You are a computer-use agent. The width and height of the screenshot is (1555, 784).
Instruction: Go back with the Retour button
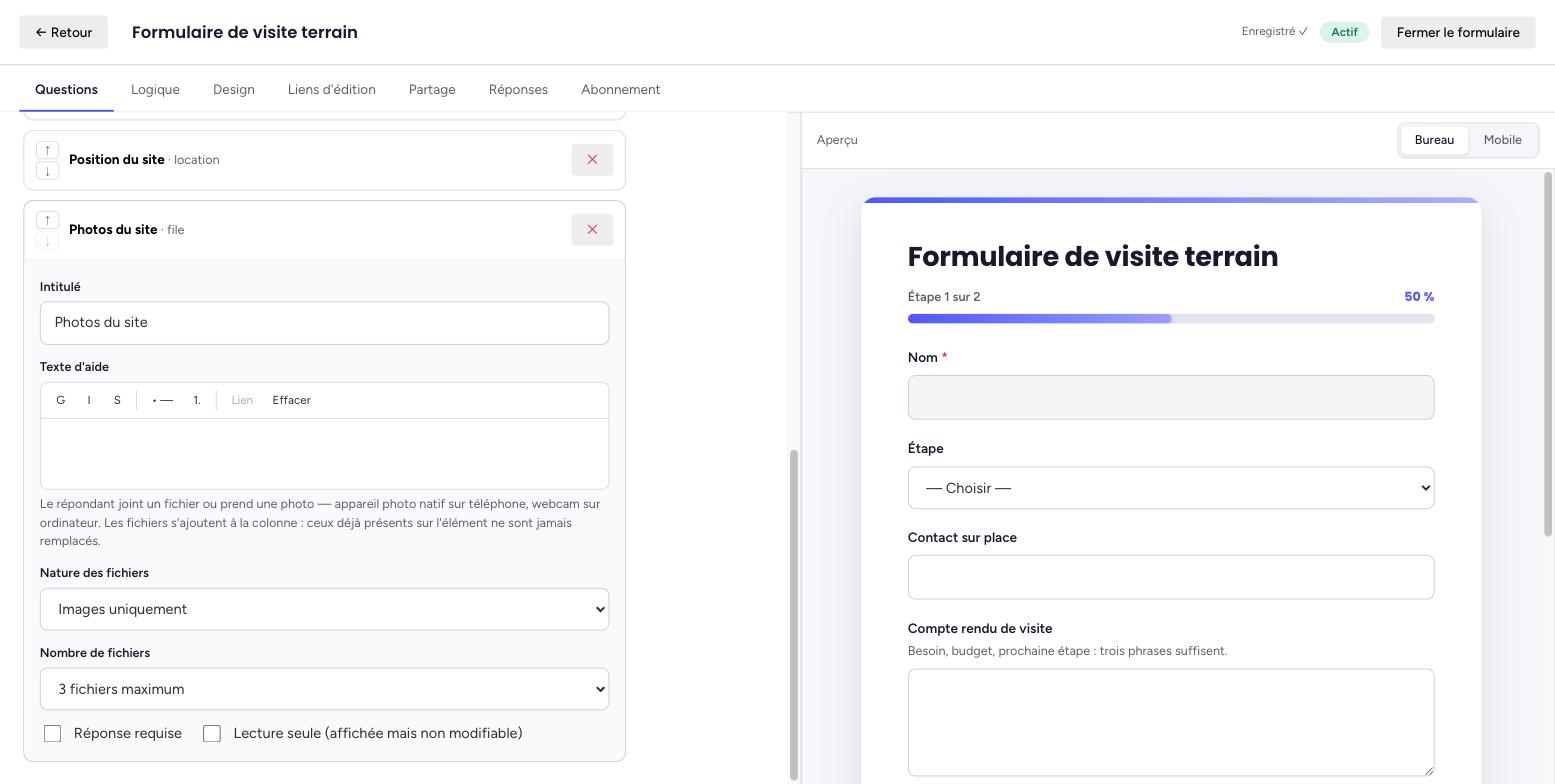pyautogui.click(x=64, y=32)
